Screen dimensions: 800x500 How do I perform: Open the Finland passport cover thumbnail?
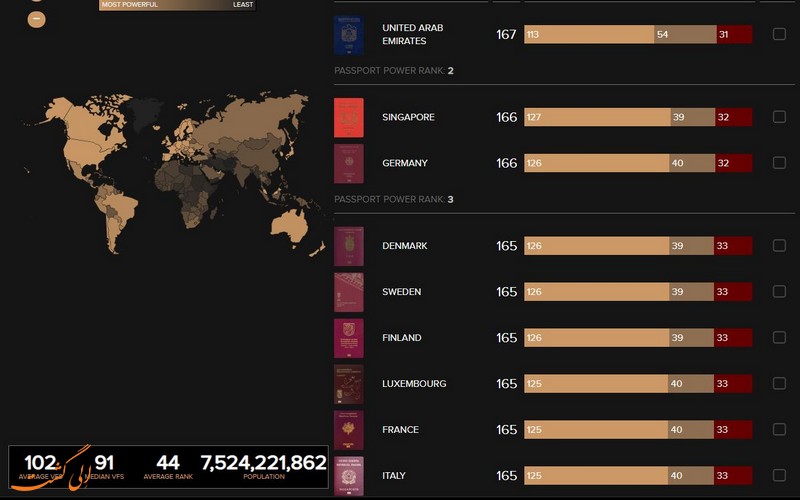point(348,338)
